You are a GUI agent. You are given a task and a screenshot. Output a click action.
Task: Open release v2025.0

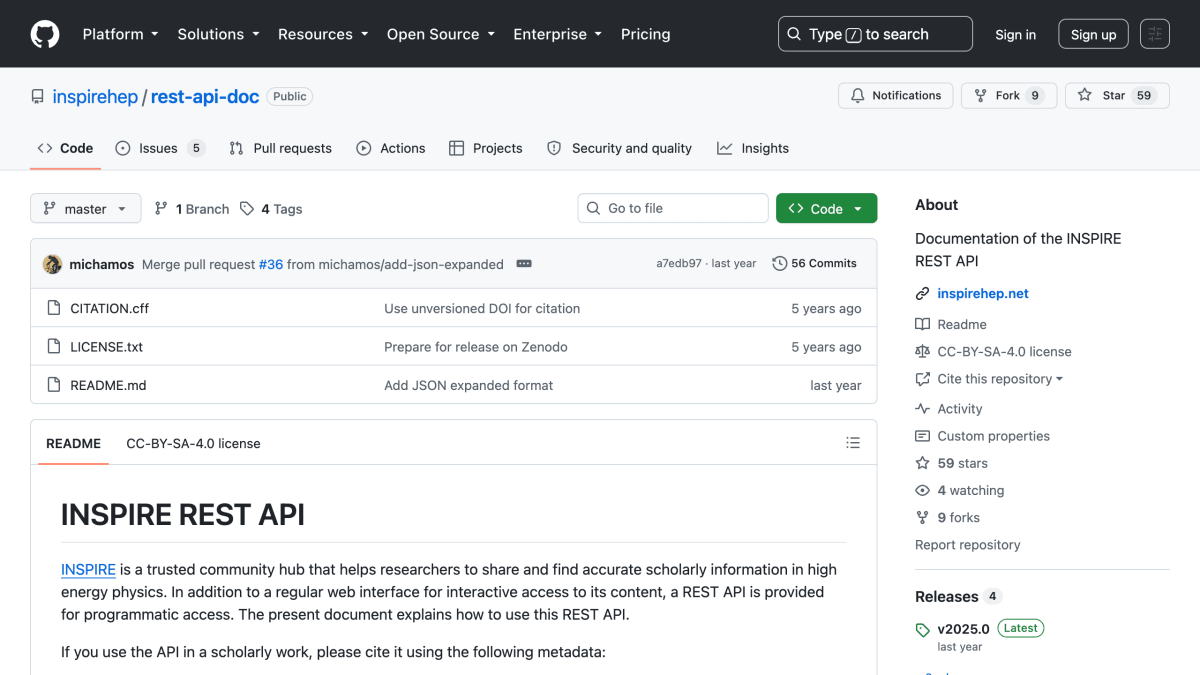click(x=962, y=629)
